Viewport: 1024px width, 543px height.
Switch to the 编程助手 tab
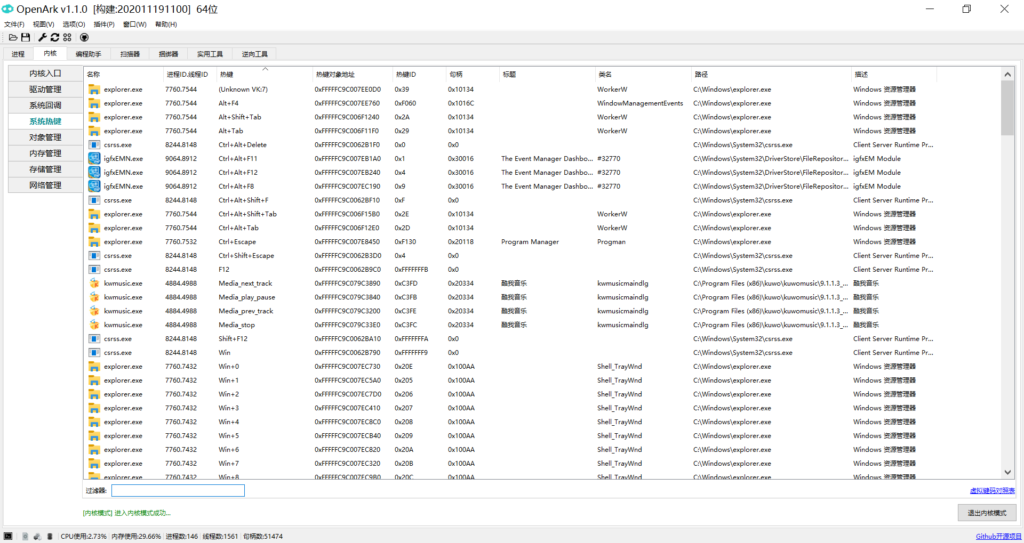tap(88, 54)
